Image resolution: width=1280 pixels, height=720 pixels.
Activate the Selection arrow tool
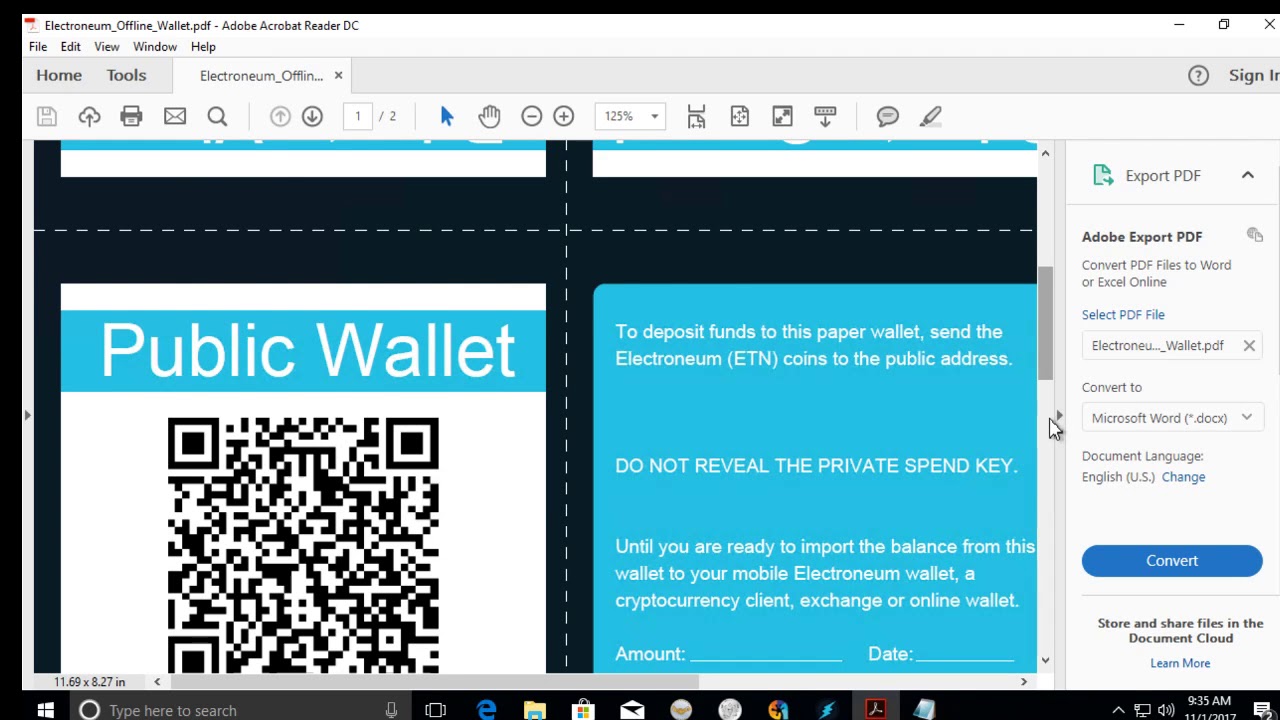tap(447, 116)
